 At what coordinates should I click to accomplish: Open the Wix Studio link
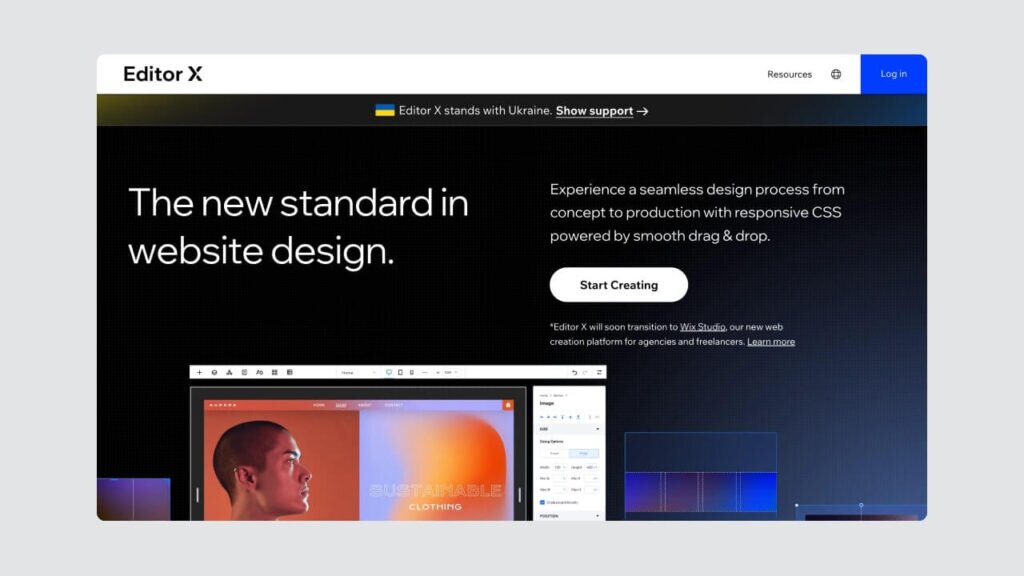coord(702,327)
